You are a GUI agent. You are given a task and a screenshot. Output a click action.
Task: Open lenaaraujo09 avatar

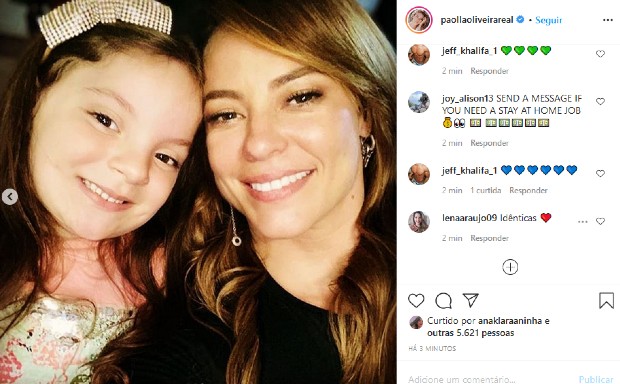coord(419,221)
